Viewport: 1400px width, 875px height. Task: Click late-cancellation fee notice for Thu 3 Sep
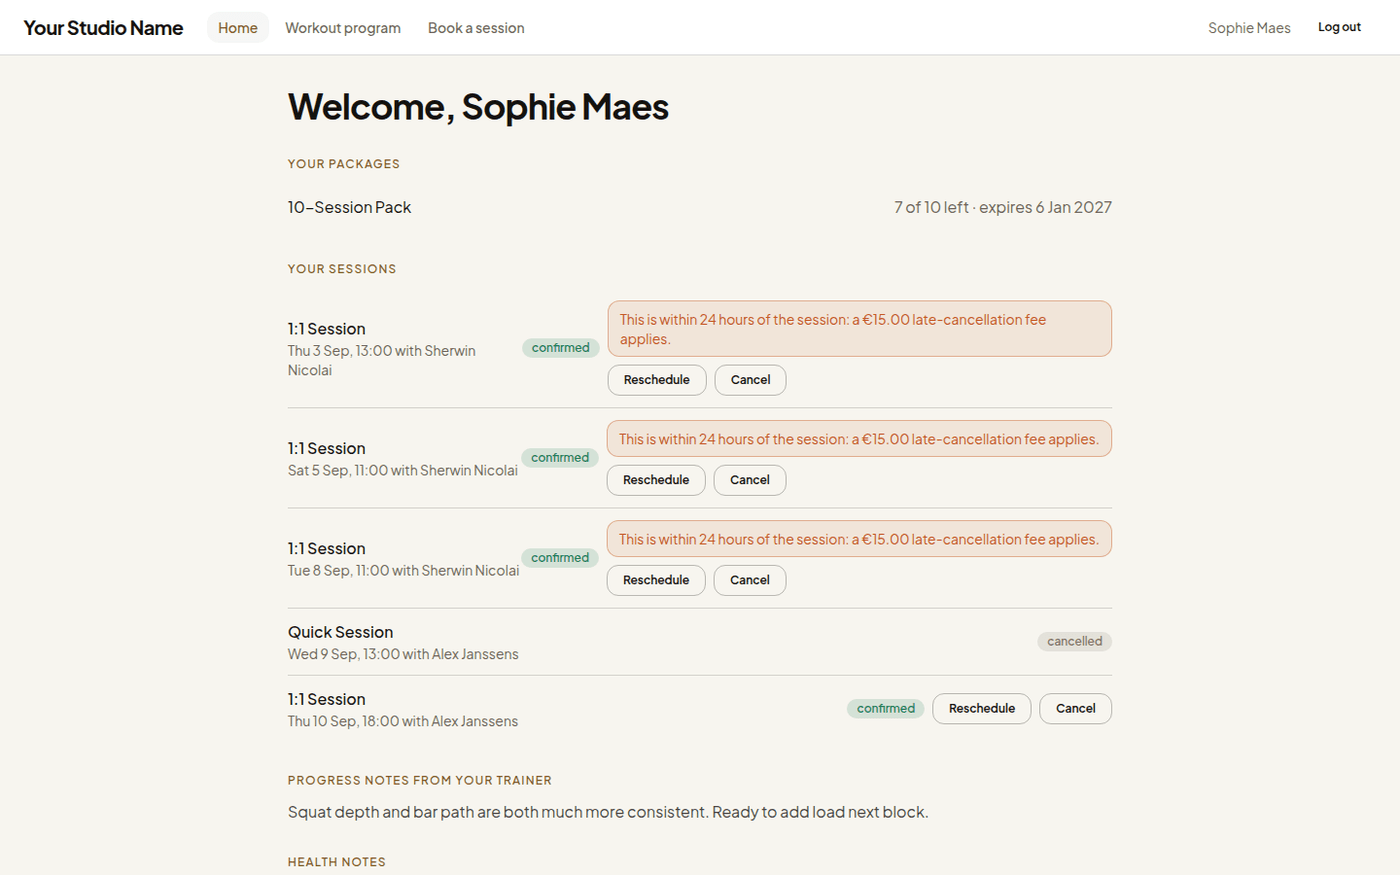tap(860, 329)
